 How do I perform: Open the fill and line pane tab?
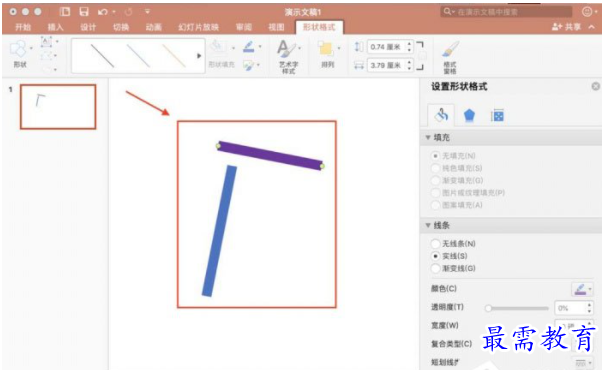pyautogui.click(x=441, y=115)
